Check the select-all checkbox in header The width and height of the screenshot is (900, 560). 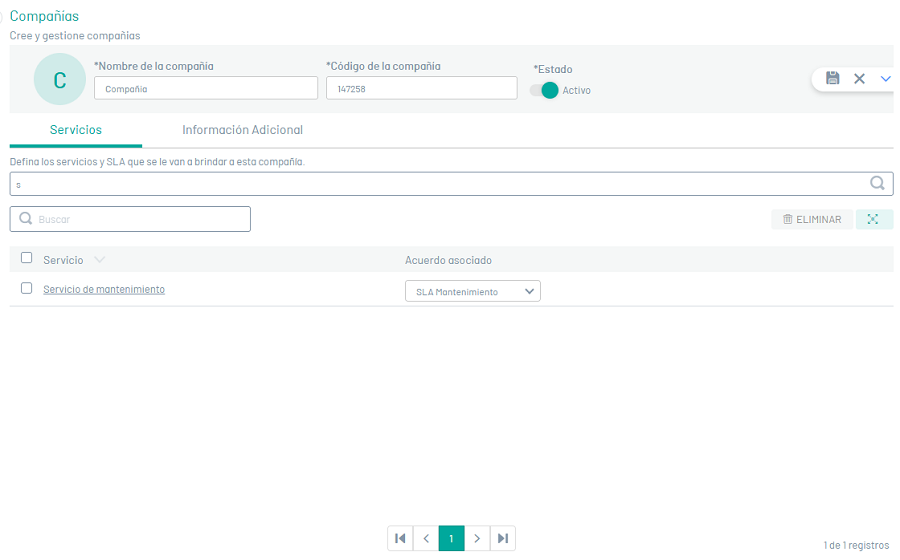pyautogui.click(x=27, y=258)
